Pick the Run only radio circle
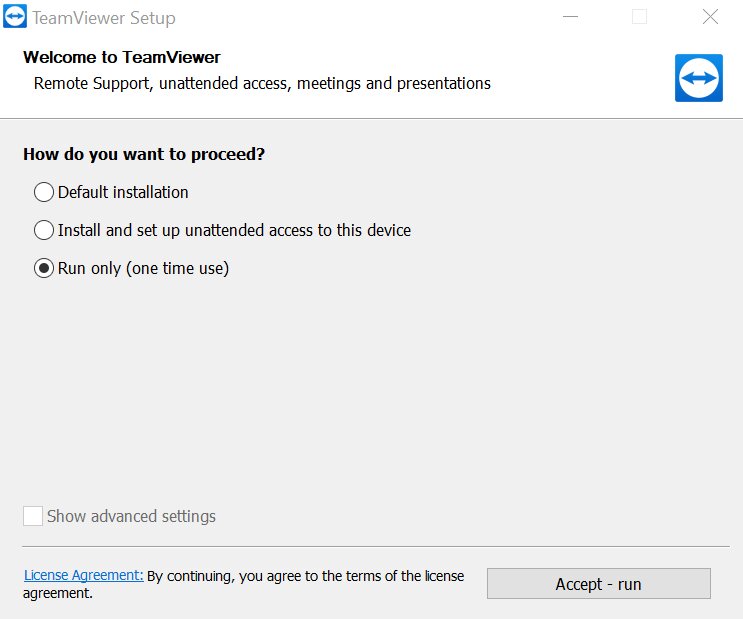Viewport: 743px width, 619px height. pos(44,268)
